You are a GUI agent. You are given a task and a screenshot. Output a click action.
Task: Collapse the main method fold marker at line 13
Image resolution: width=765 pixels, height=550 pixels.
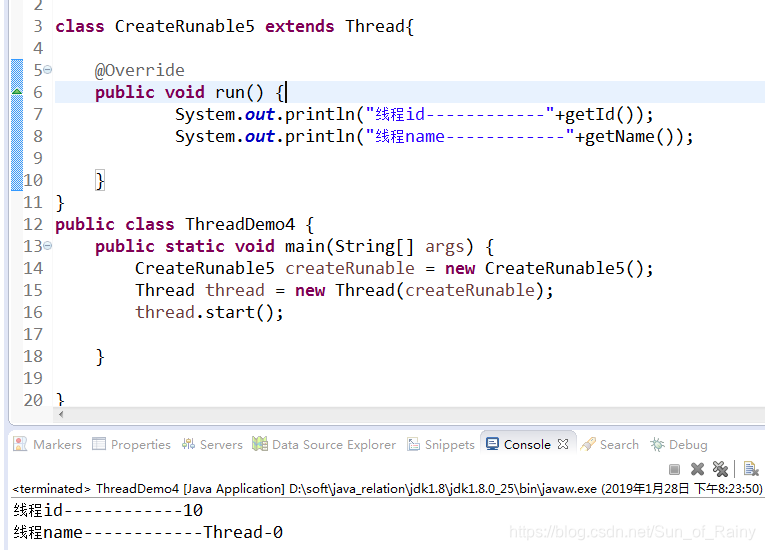[x=47, y=245]
